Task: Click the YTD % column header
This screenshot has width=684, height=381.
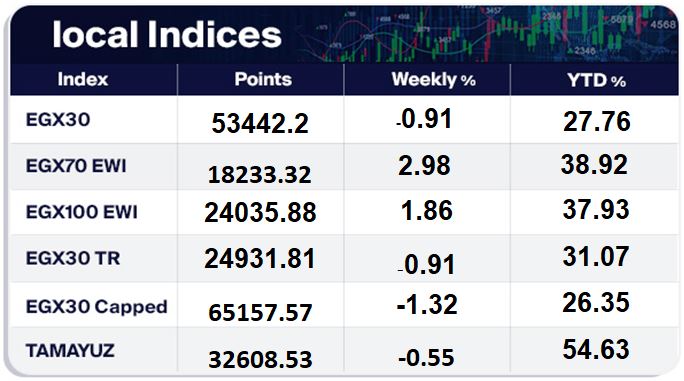Action: pos(597,80)
